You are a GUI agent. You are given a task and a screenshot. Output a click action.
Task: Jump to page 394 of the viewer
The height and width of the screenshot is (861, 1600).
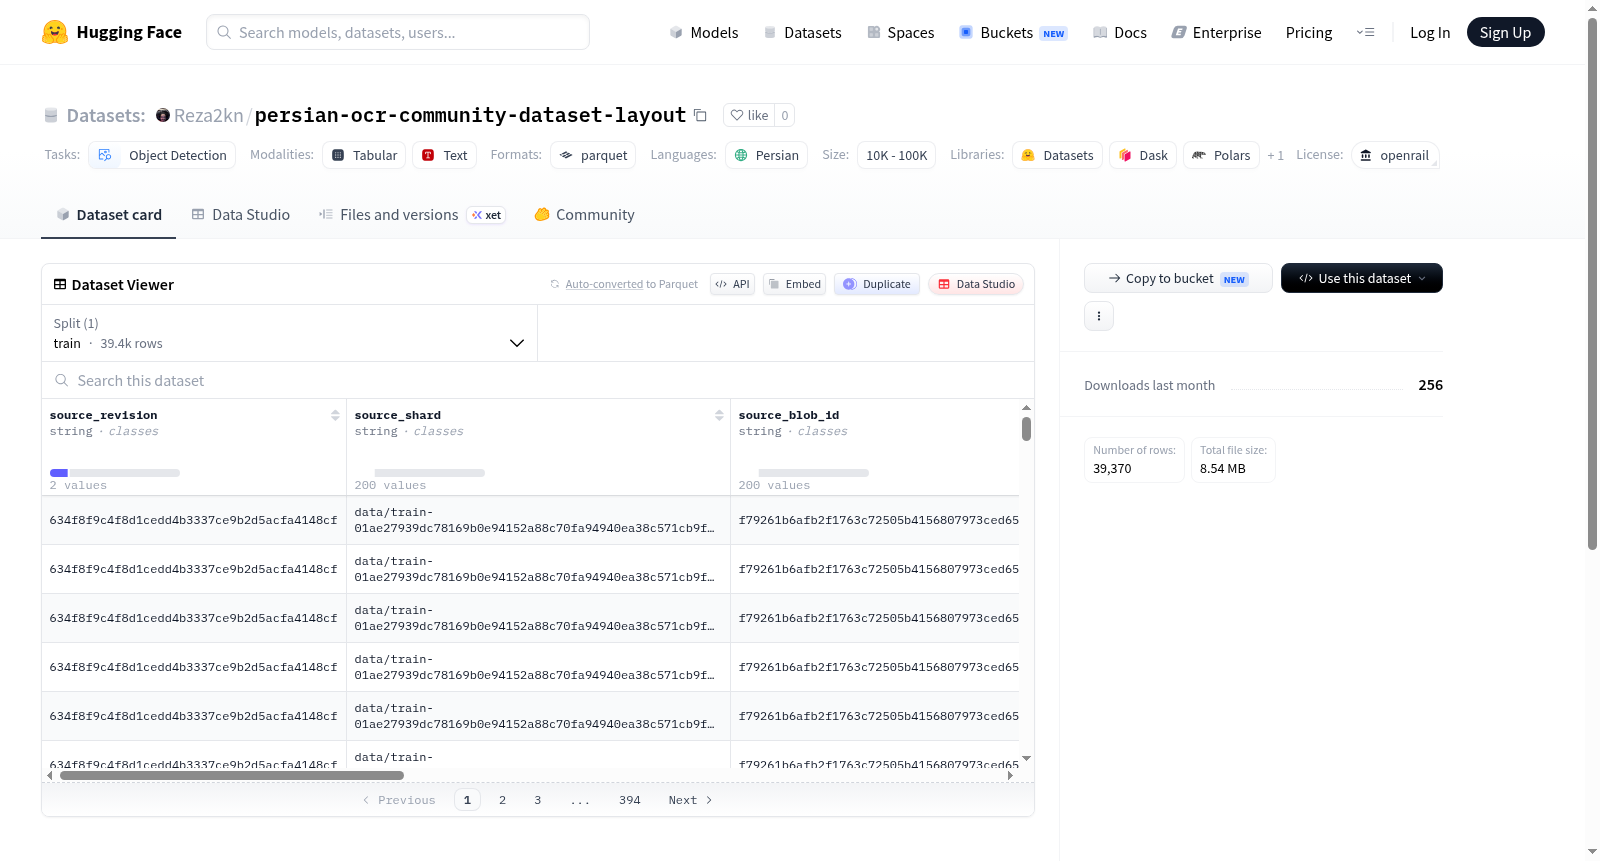(x=629, y=800)
